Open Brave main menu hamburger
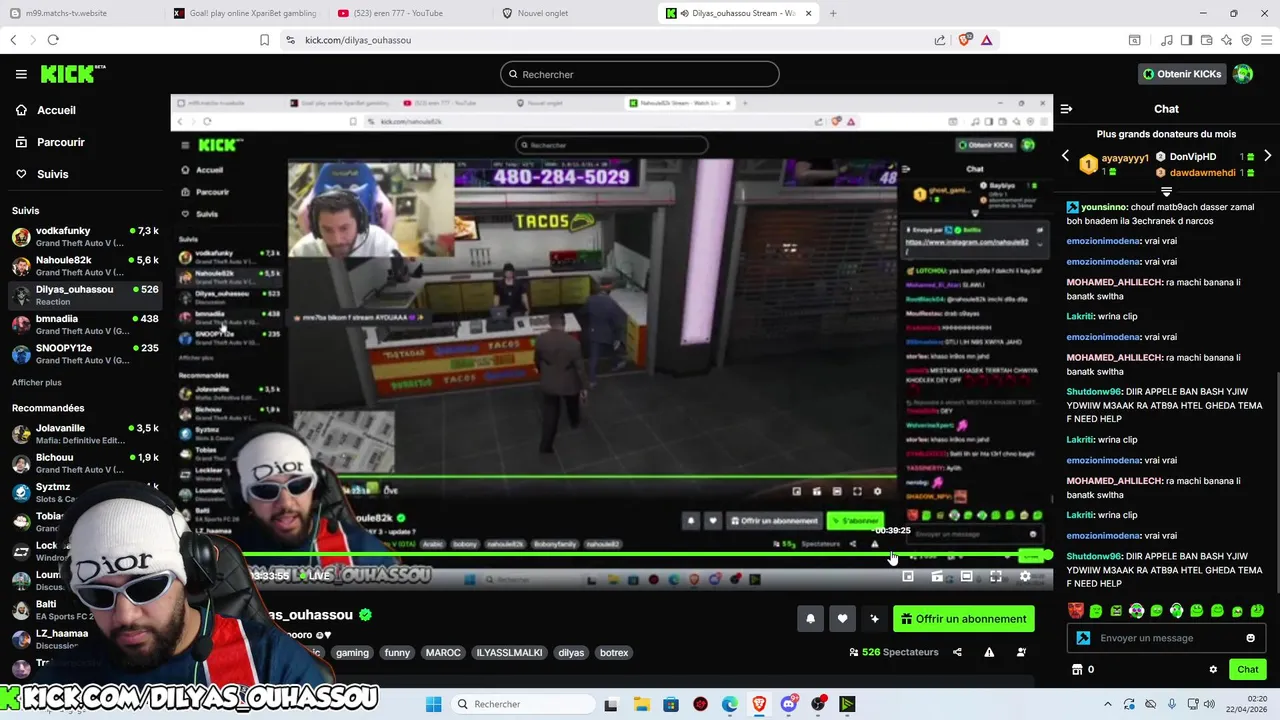Screen dimensions: 1280x720 (1266, 40)
